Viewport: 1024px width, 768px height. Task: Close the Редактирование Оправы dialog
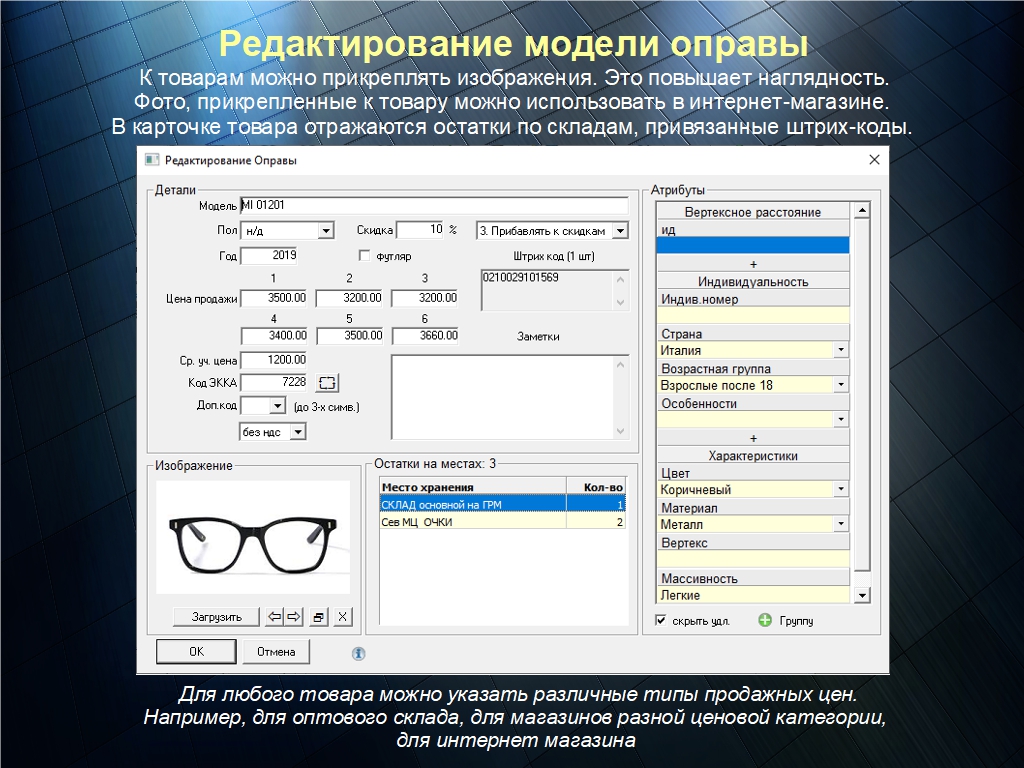(x=874, y=160)
